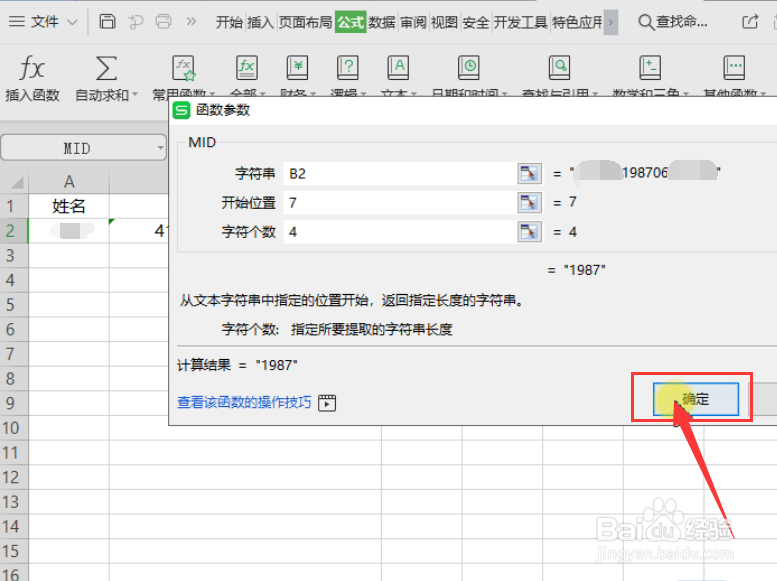Click the save icon in quick toolbar
Image resolution: width=777 pixels, height=581 pixels.
click(107, 22)
